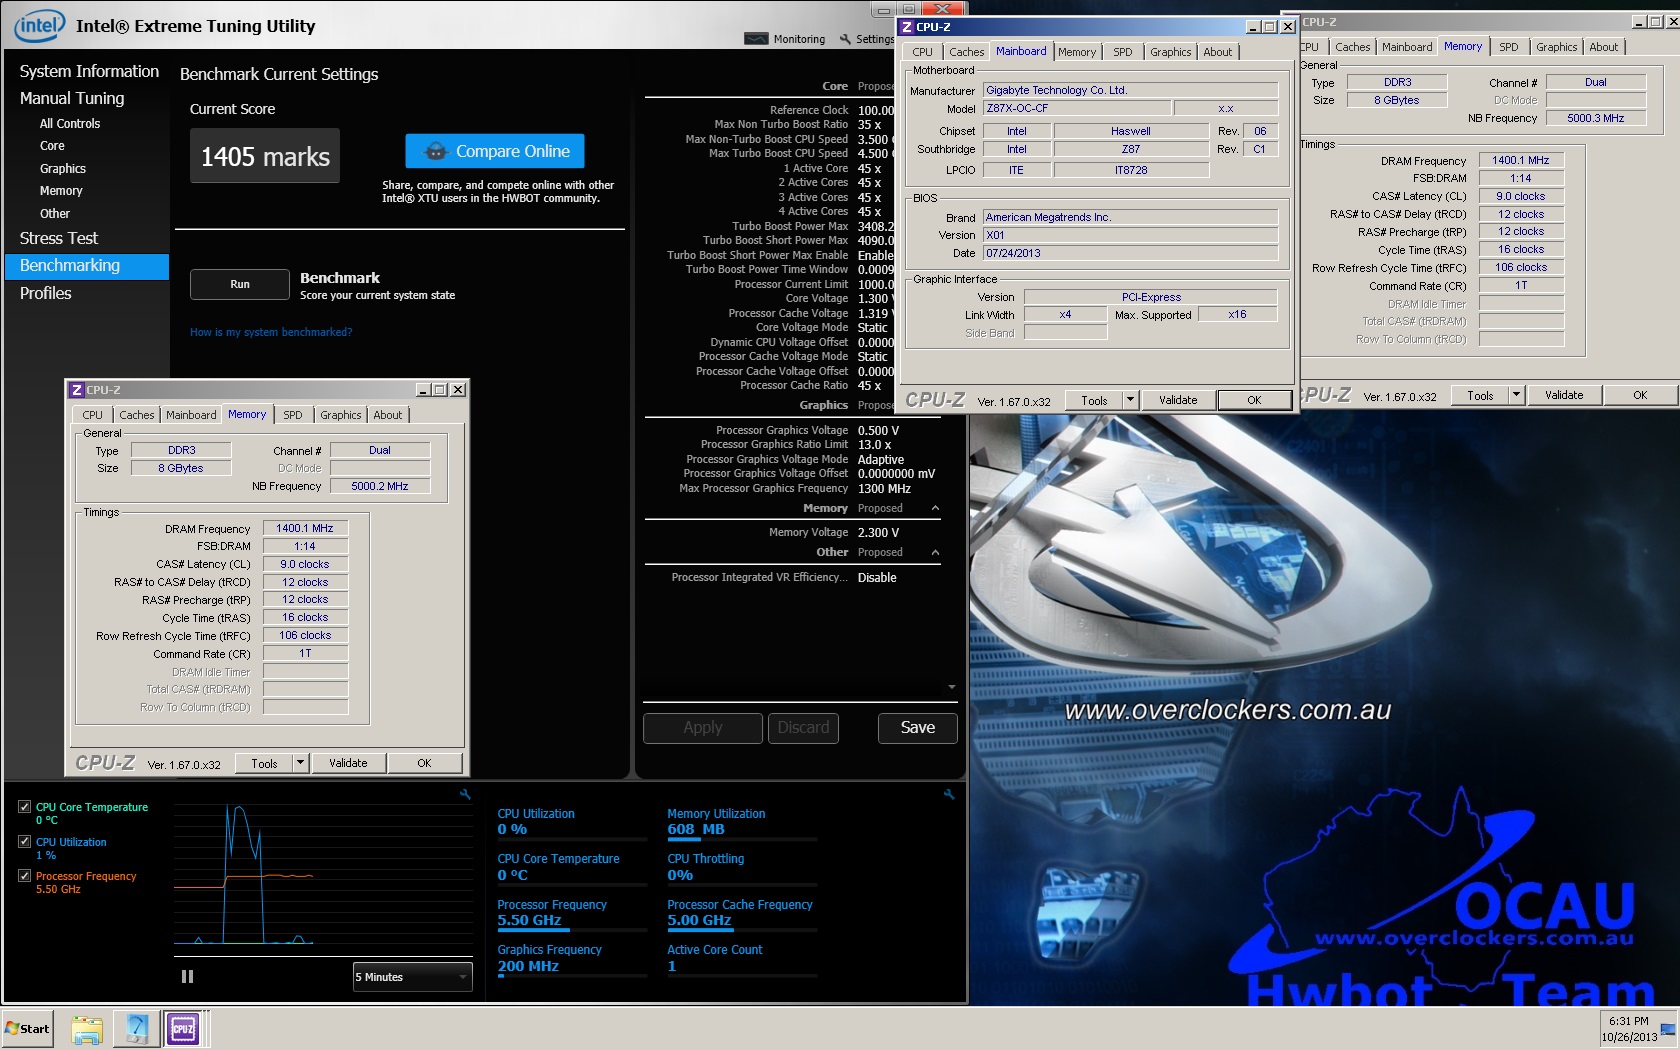The width and height of the screenshot is (1680, 1050).
Task: Switch to About tab in Mainboard CPU-Z window
Action: (x=1218, y=52)
